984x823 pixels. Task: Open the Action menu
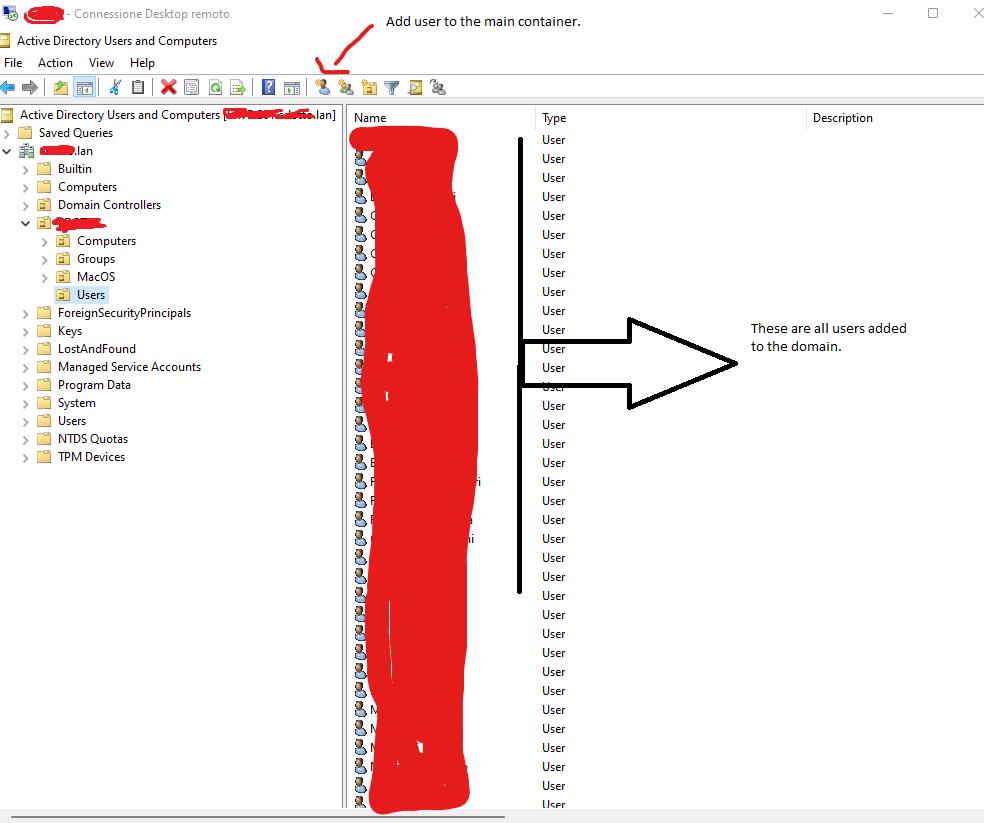point(55,63)
